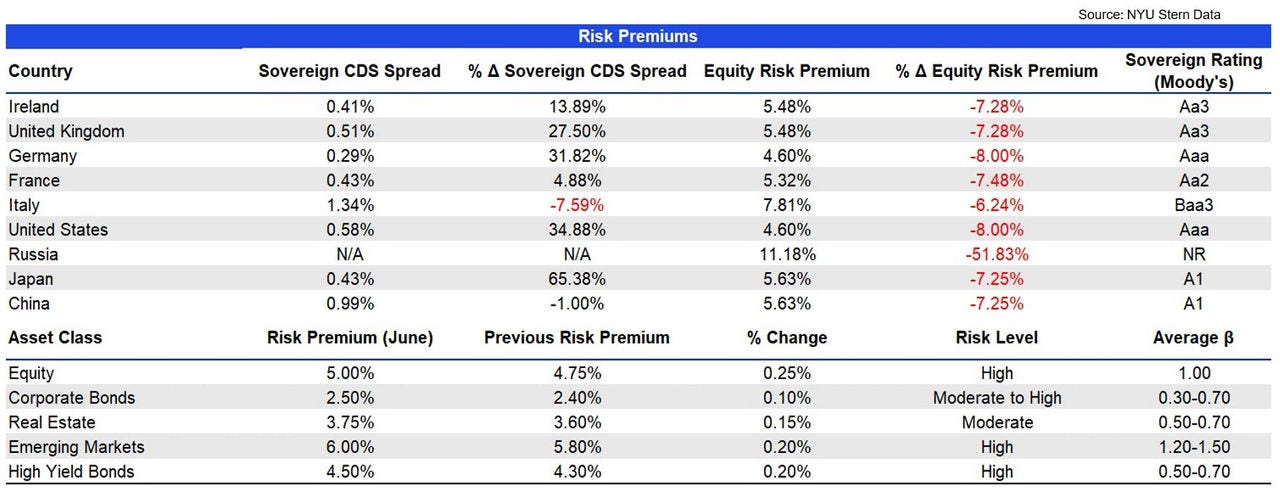Viewport: 1280px width, 494px height.
Task: Click Italy's Baa3 sovereign rating
Action: click(1193, 205)
